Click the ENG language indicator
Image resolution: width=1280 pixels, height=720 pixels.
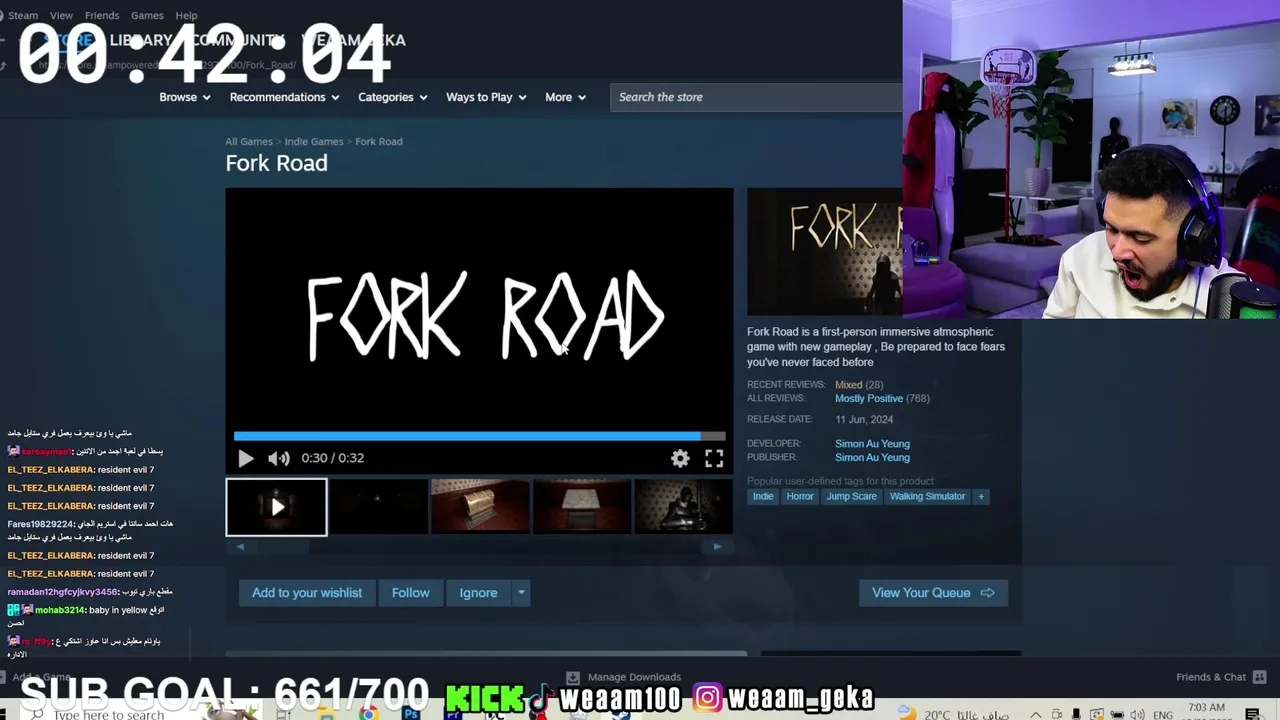(1163, 715)
